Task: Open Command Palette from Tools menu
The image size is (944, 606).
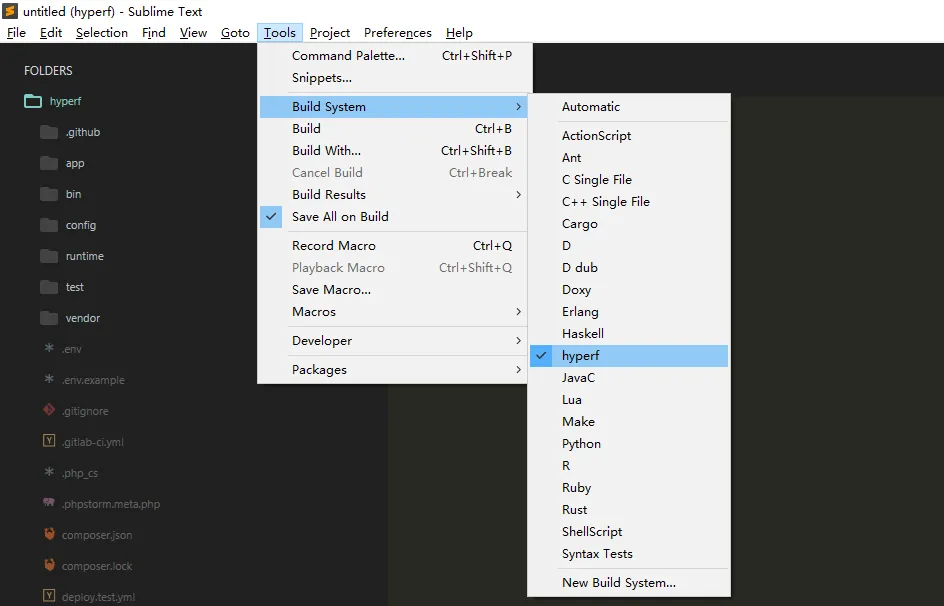Action: 393,55
